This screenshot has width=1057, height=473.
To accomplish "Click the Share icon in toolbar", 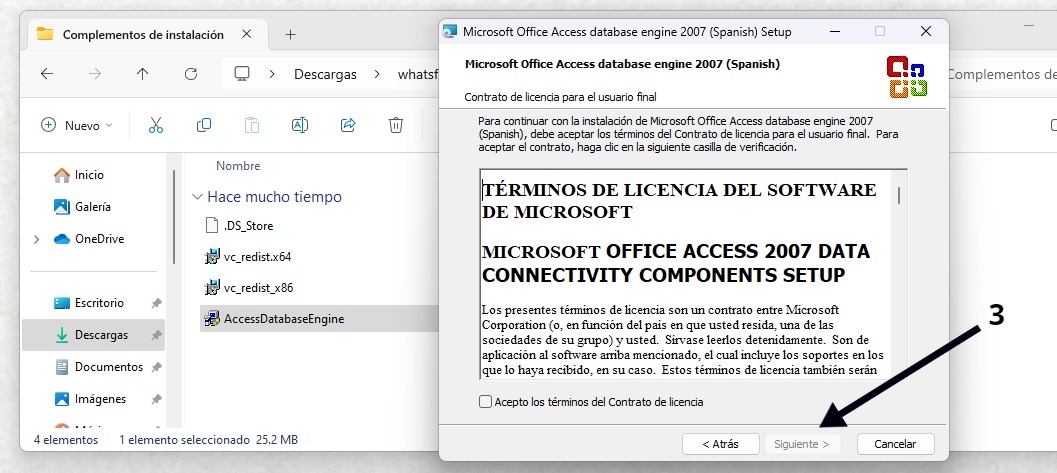I will (348, 125).
